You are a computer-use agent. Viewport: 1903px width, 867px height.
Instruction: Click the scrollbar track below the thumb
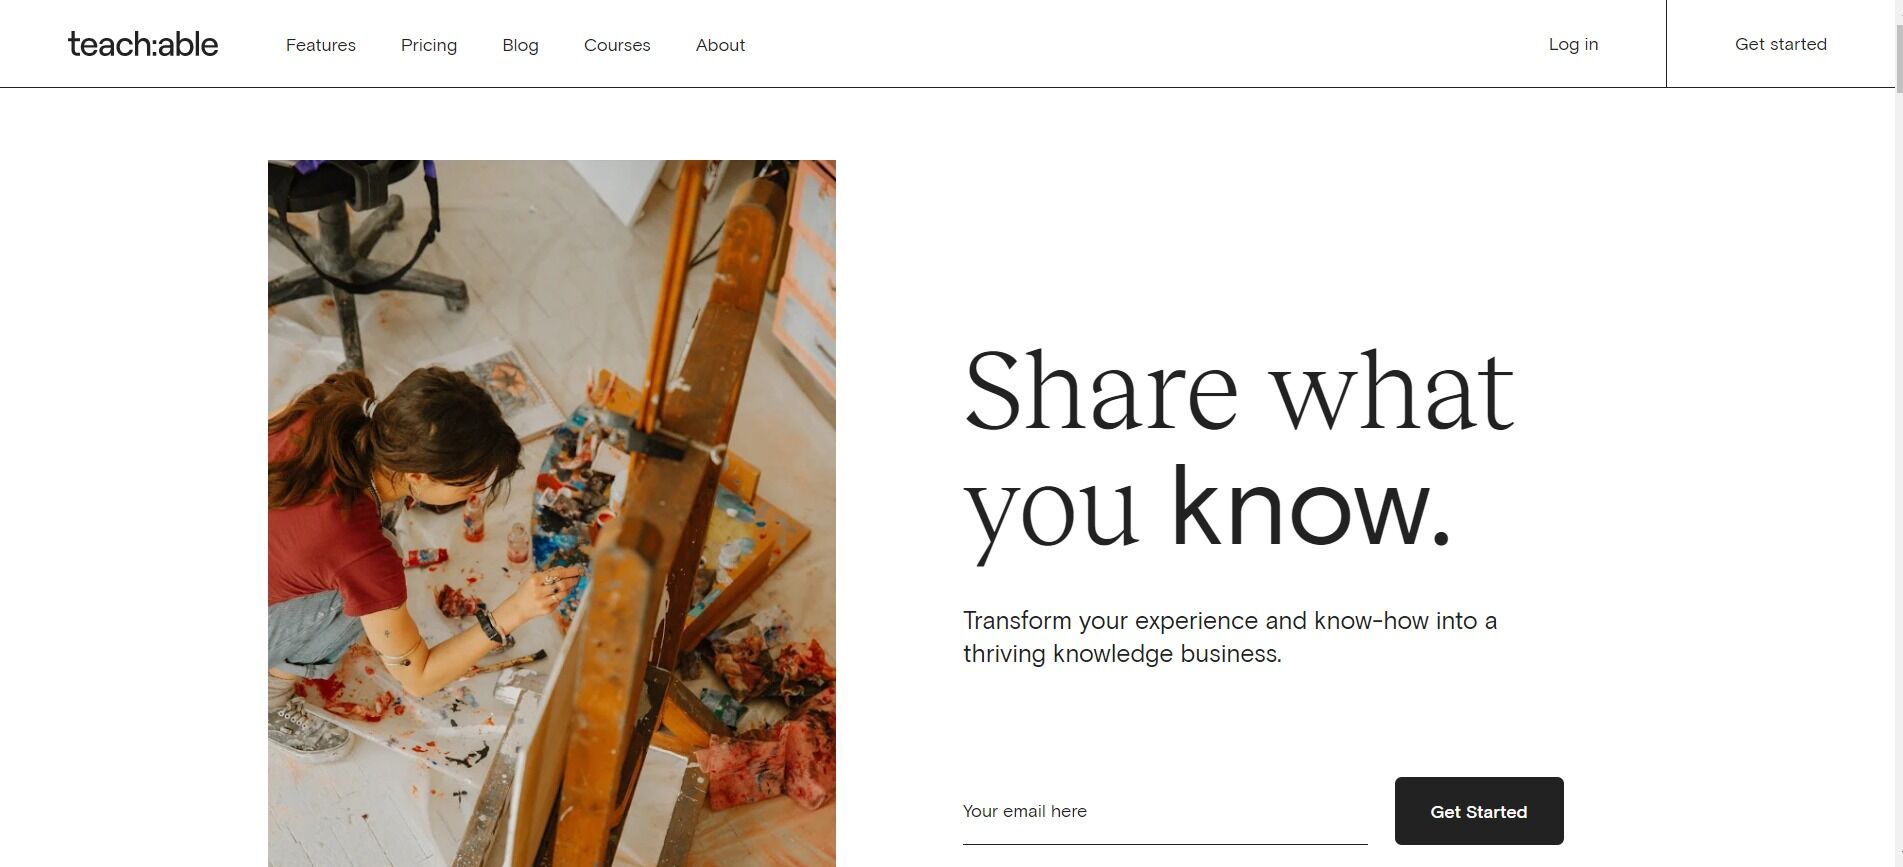click(x=1898, y=480)
